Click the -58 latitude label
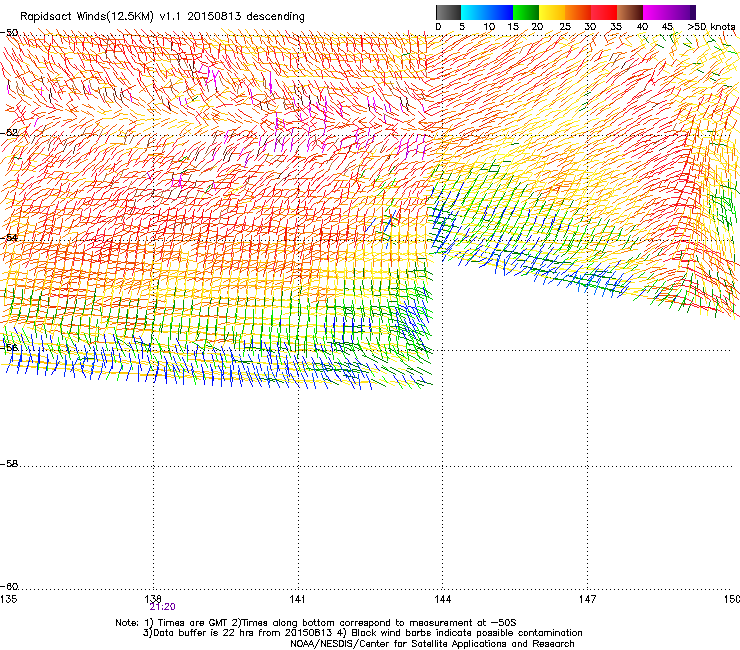 (x=9, y=464)
